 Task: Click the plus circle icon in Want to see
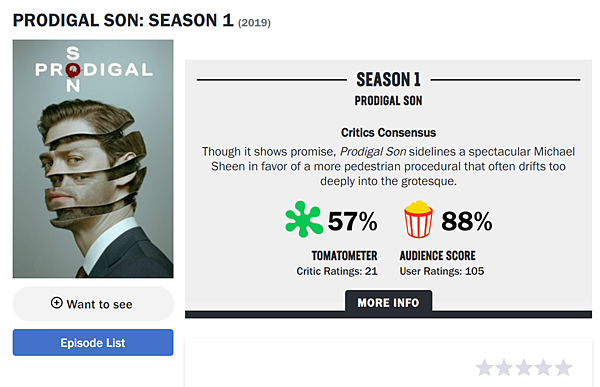click(x=57, y=303)
